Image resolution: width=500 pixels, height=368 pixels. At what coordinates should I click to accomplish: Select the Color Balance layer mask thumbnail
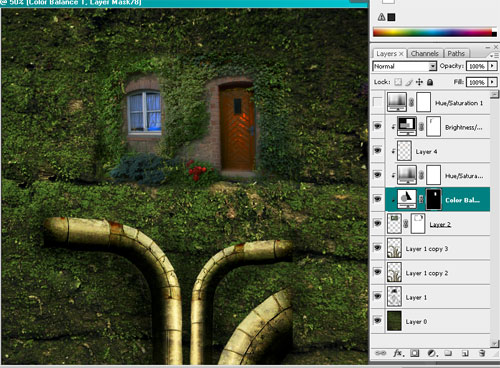pos(434,199)
